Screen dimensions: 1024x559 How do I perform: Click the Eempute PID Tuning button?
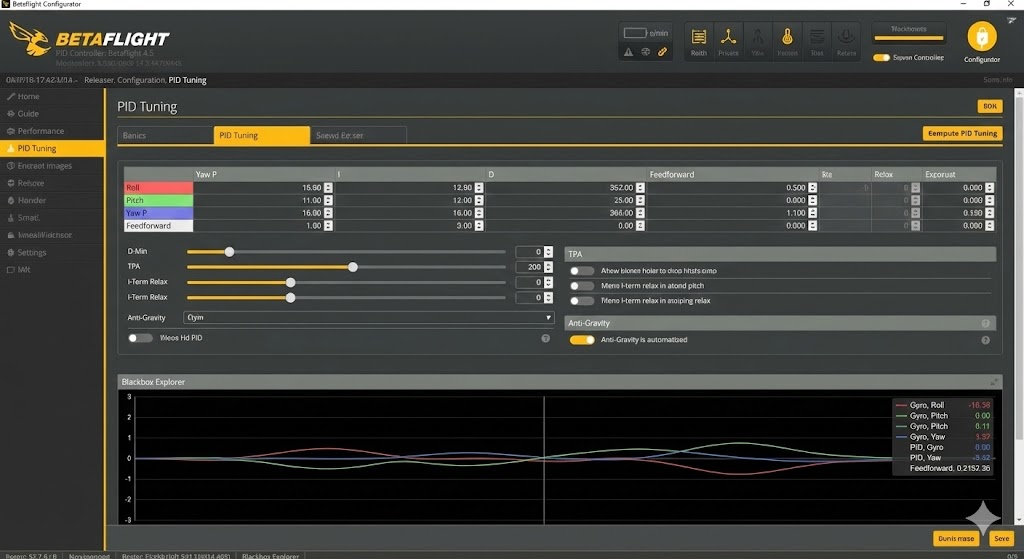[x=963, y=133]
